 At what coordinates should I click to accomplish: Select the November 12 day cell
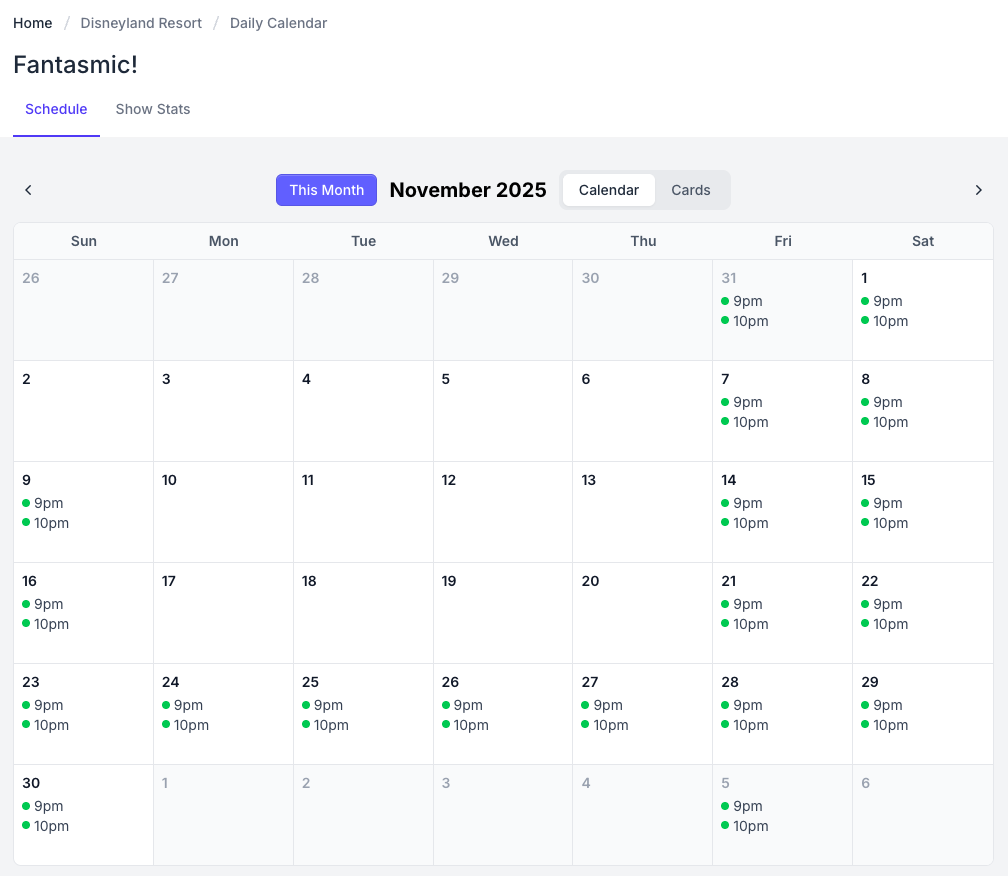(503, 512)
